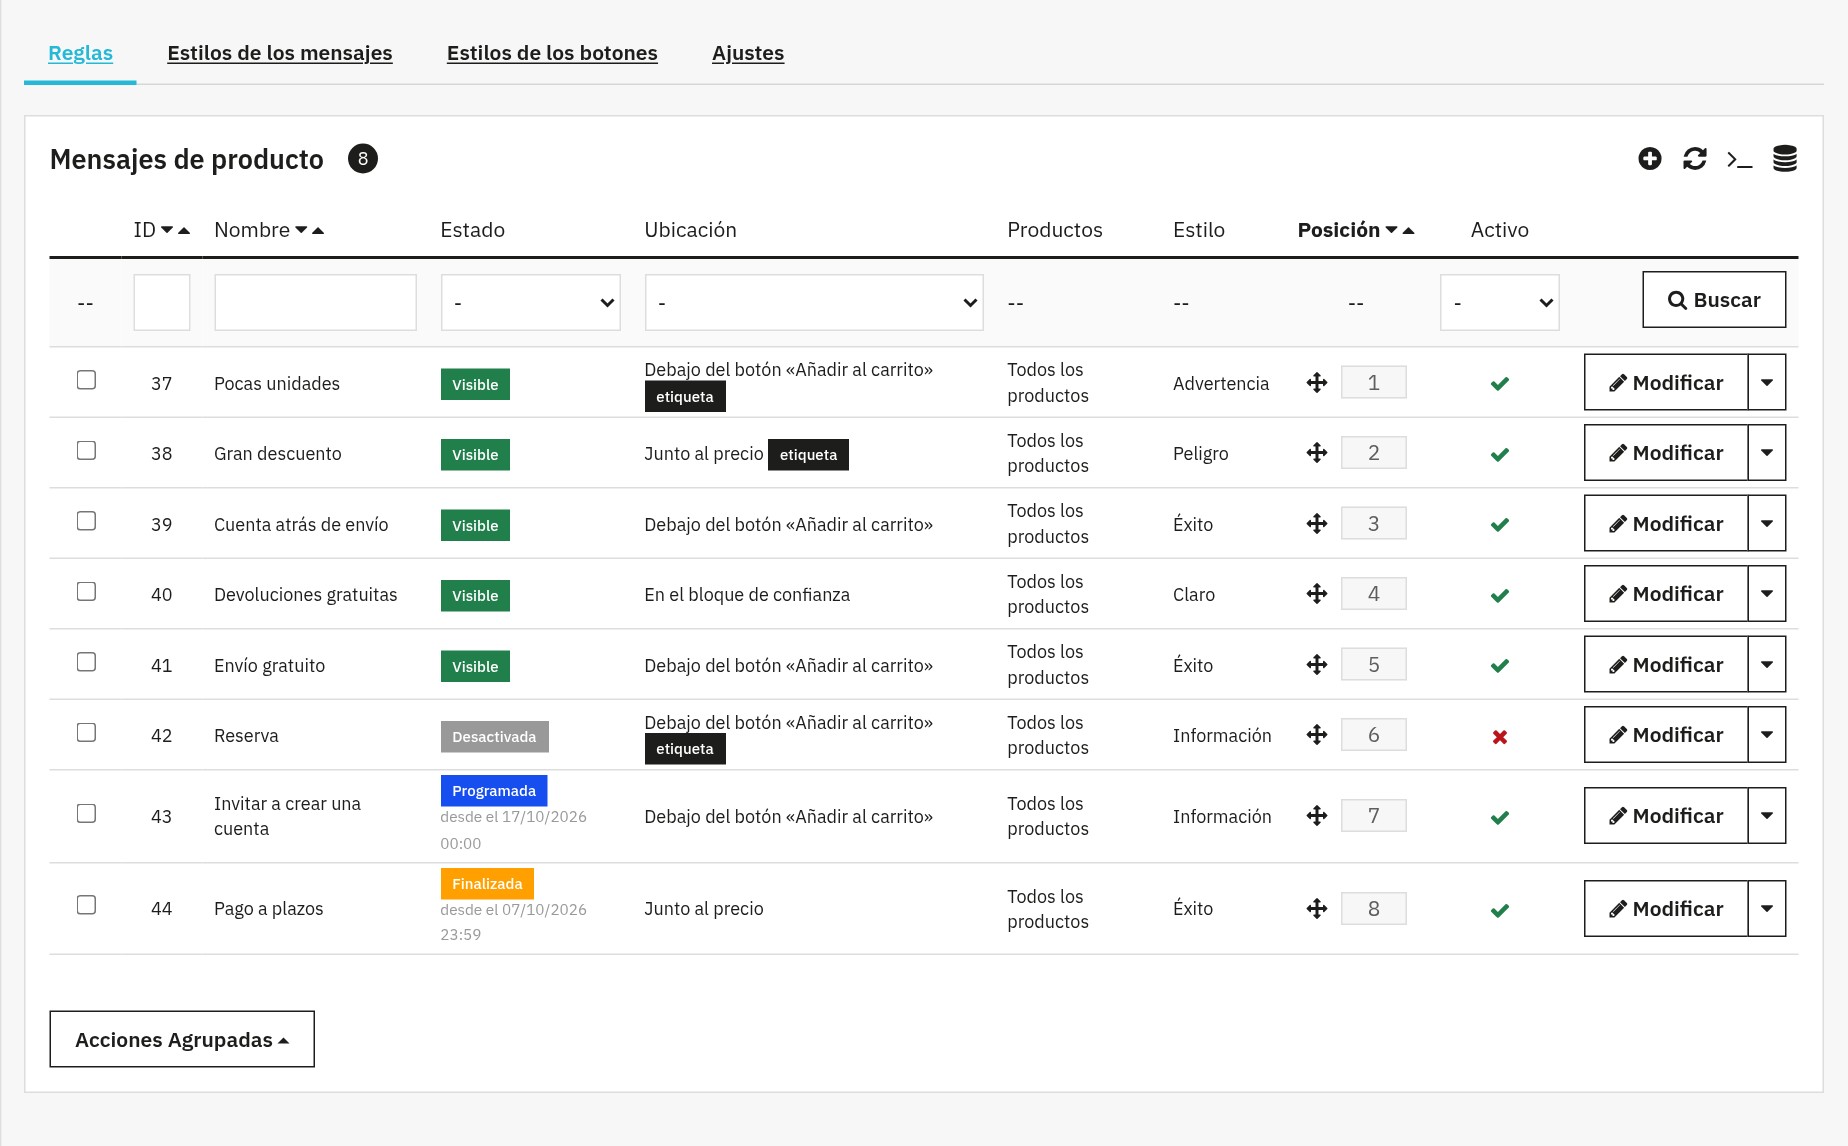
Task: Click the add new message plus icon
Action: coord(1650,159)
